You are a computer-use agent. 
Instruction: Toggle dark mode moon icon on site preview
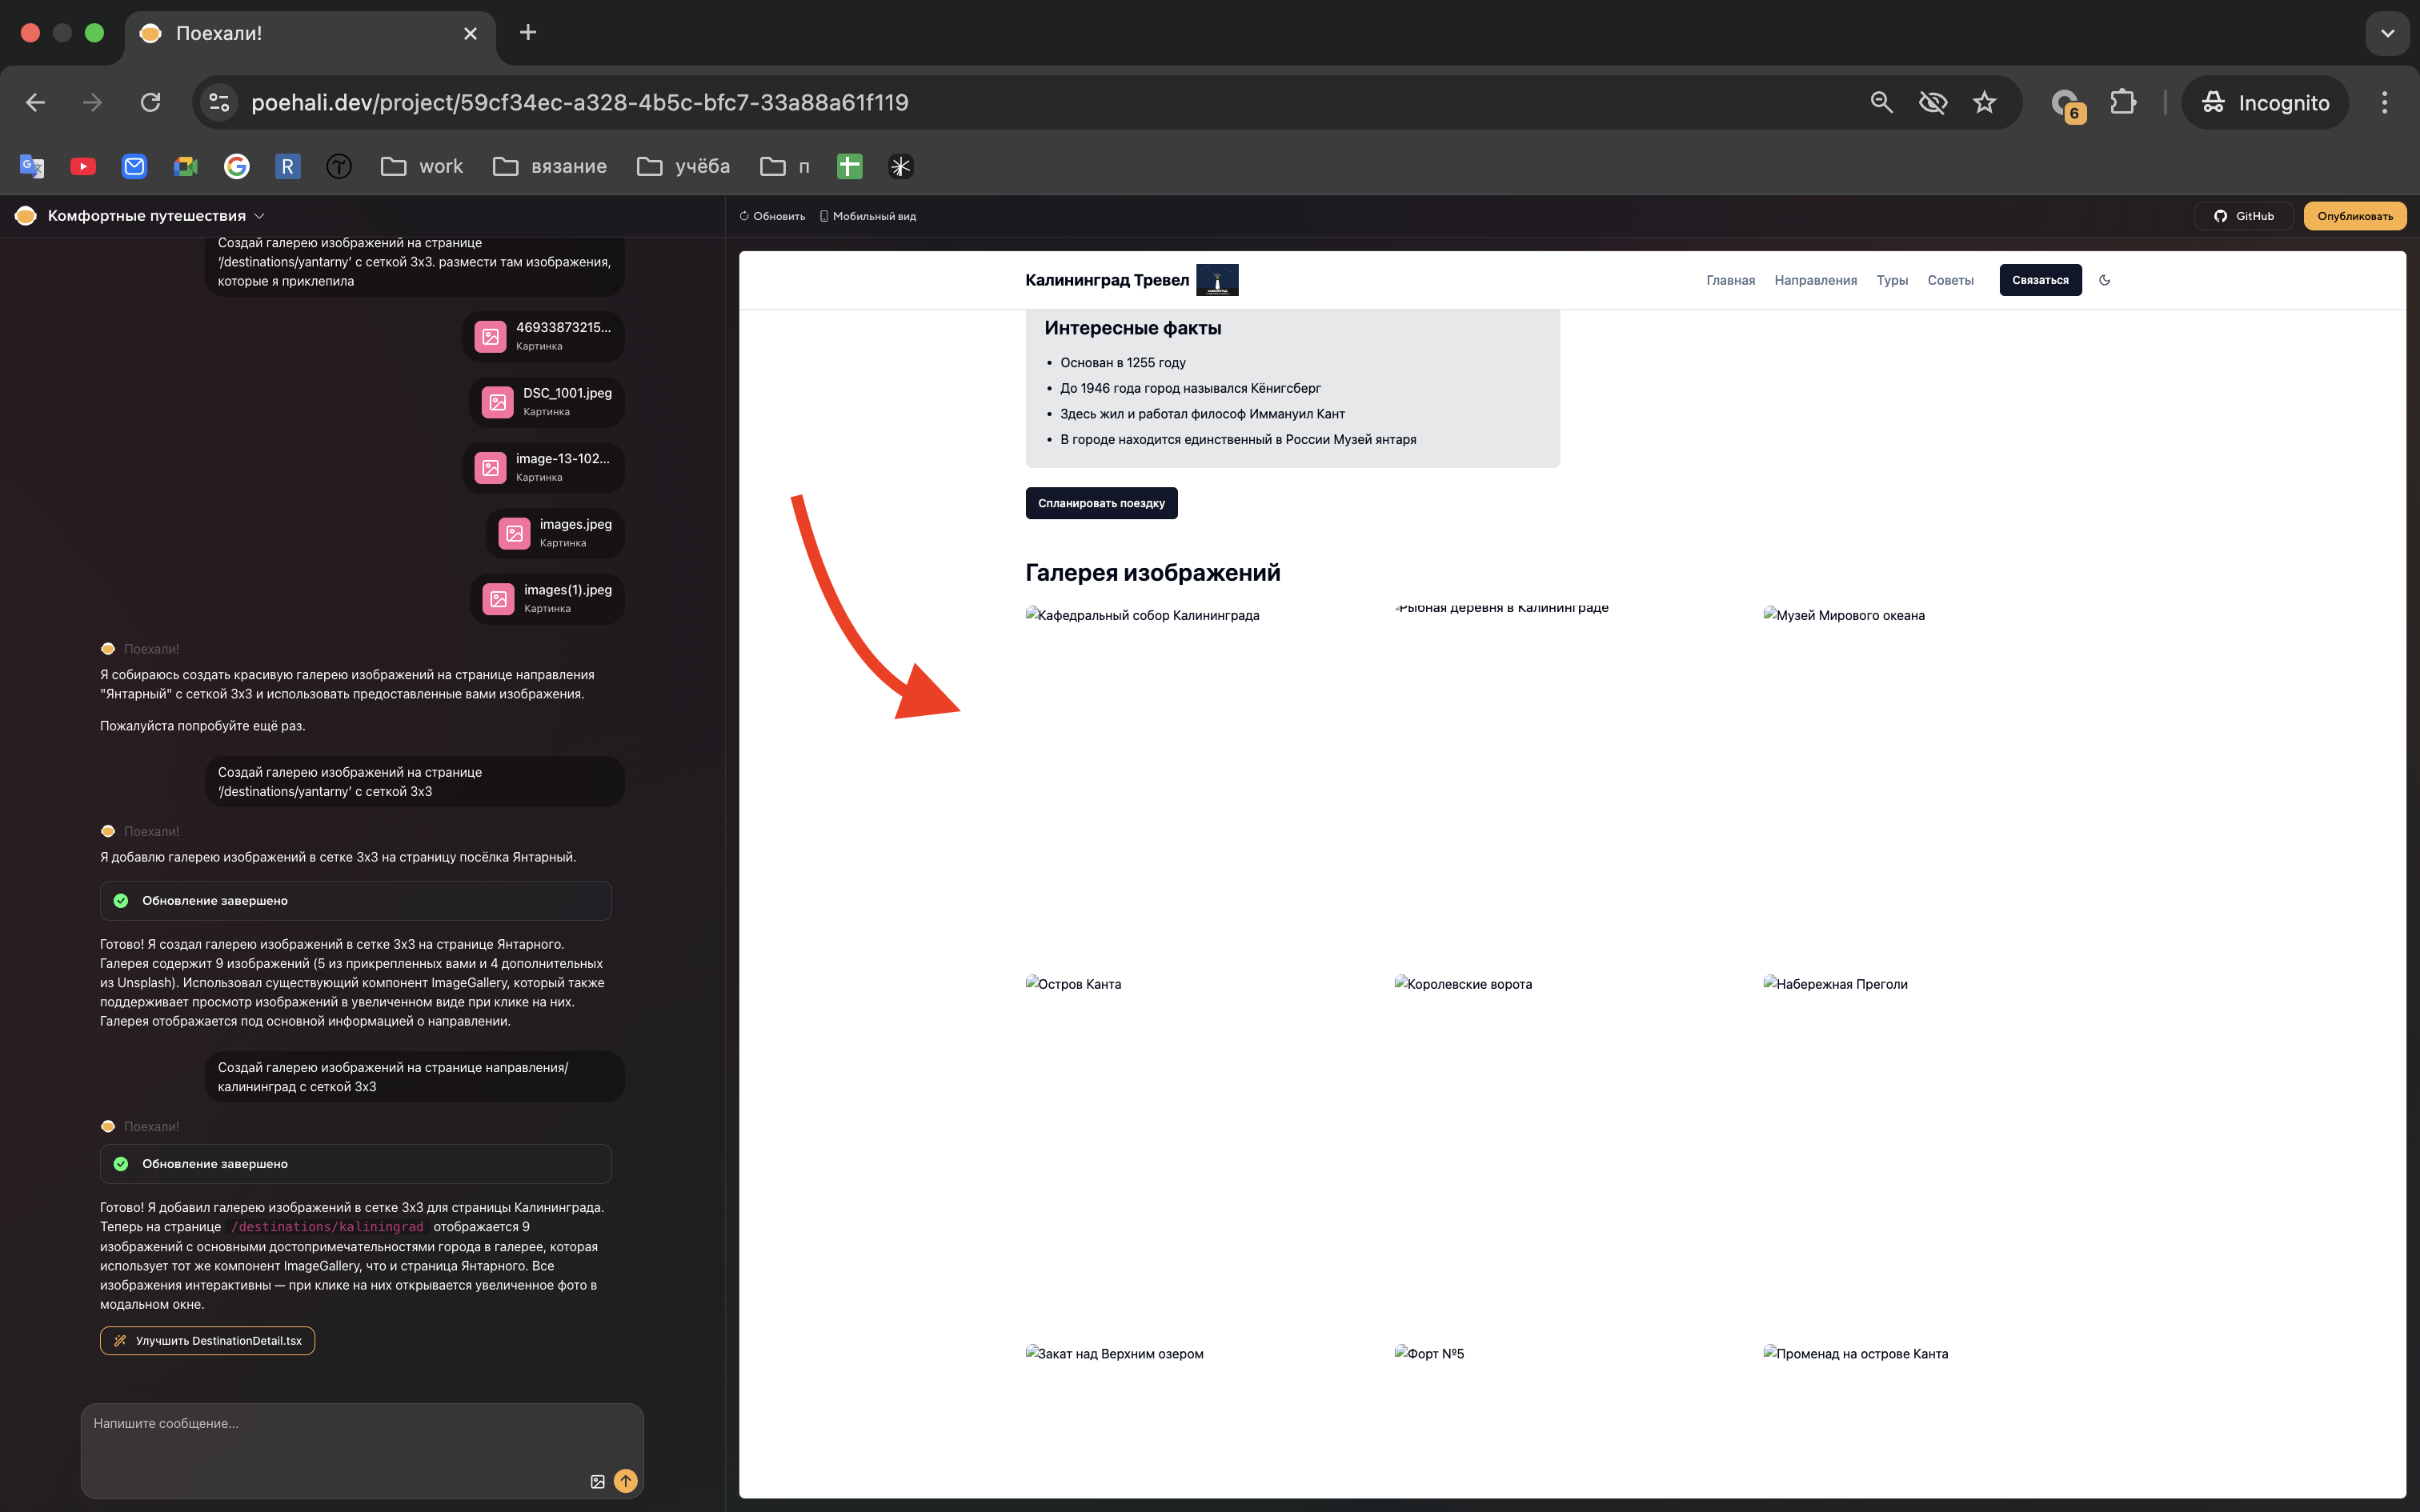[x=2104, y=280]
